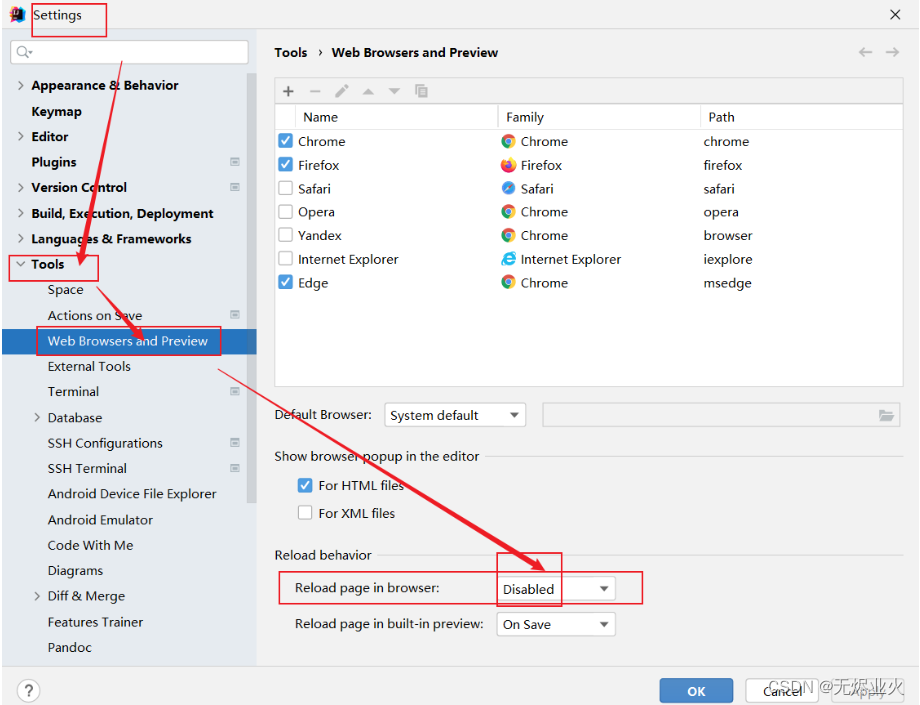Click the search magnifier icon
The width and height of the screenshot is (920, 705).
23,52
